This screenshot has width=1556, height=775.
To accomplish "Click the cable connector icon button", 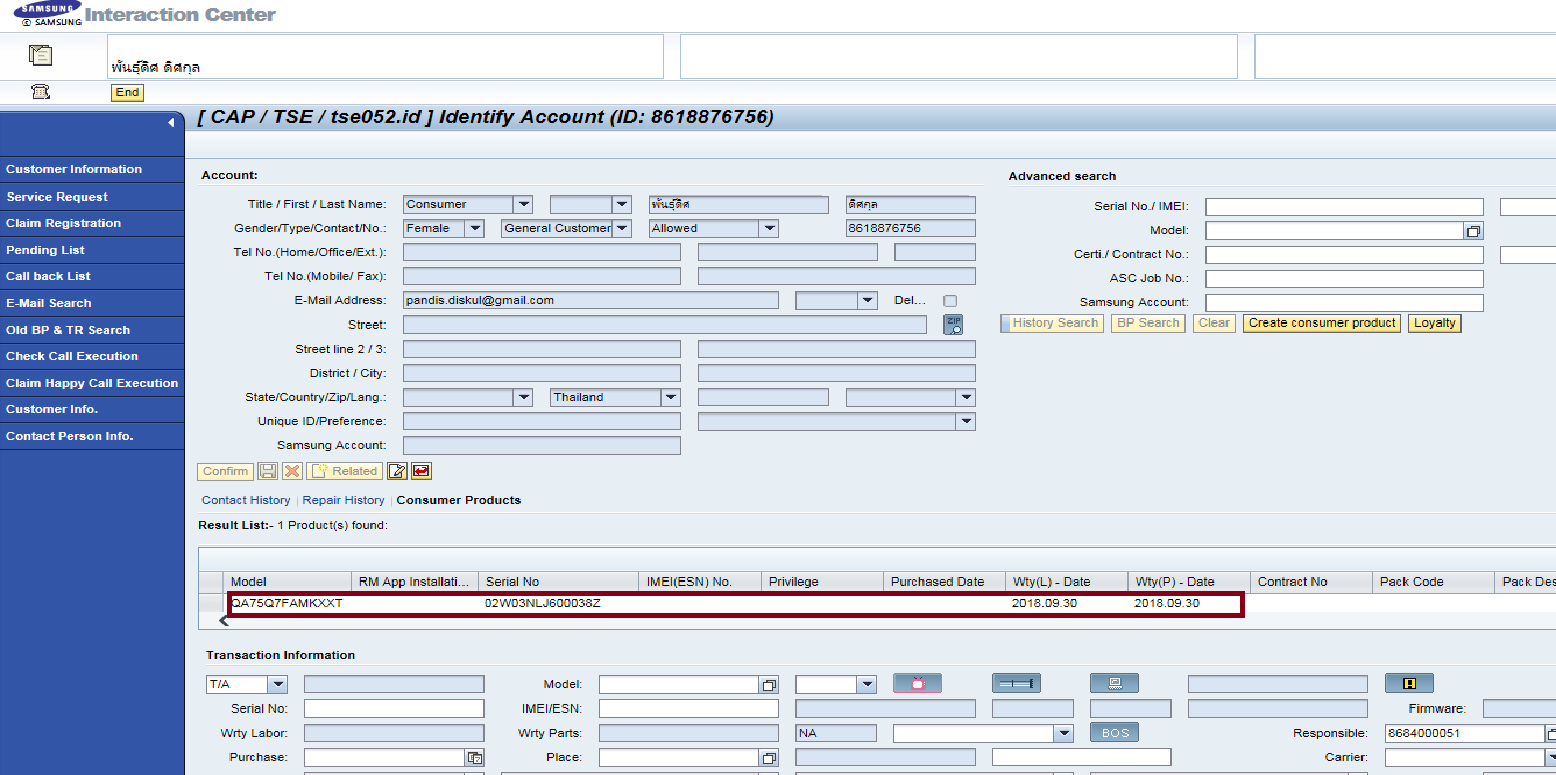I will click(1016, 684).
